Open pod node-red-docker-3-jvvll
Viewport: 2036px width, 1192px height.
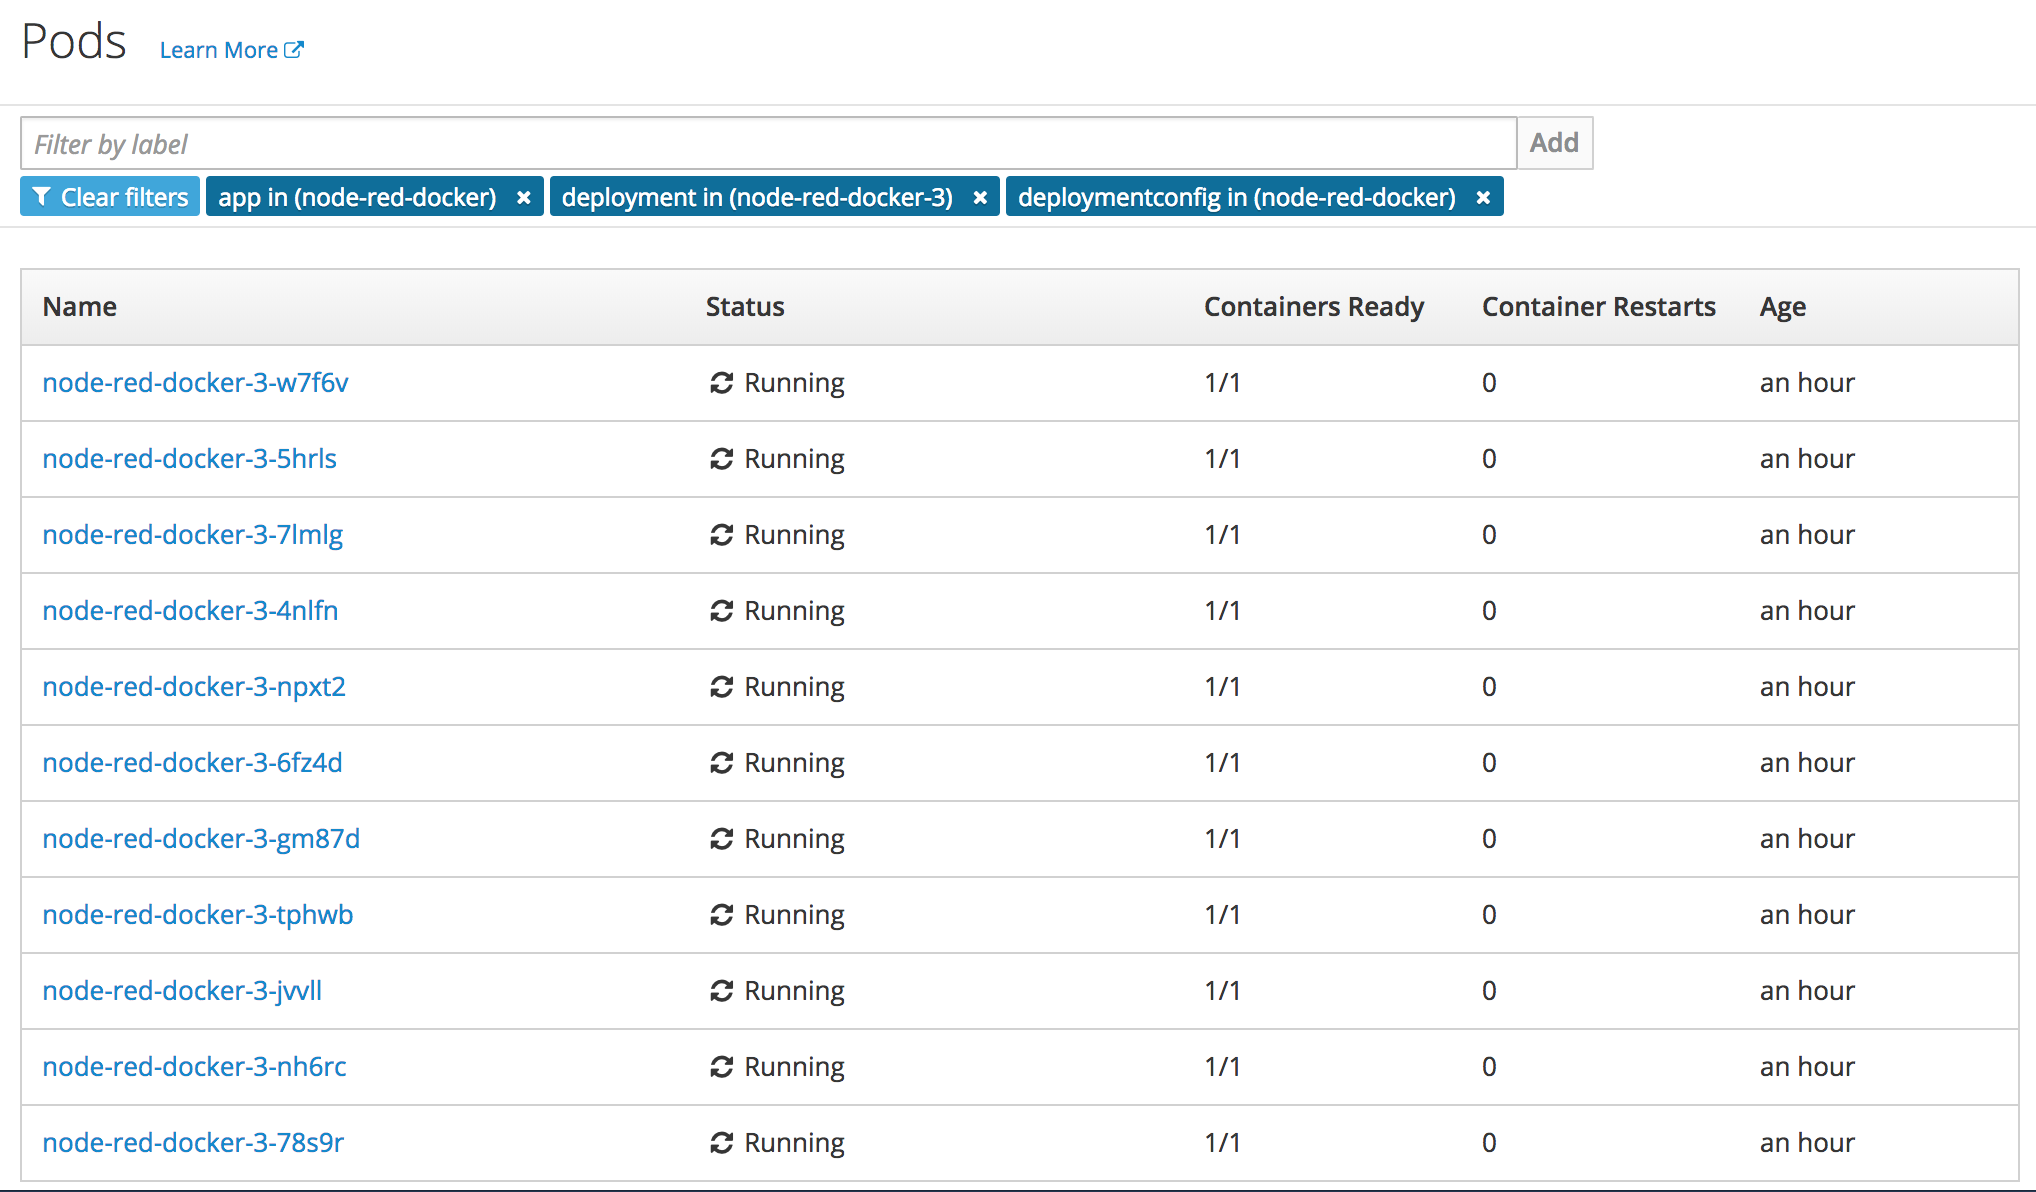(x=182, y=991)
